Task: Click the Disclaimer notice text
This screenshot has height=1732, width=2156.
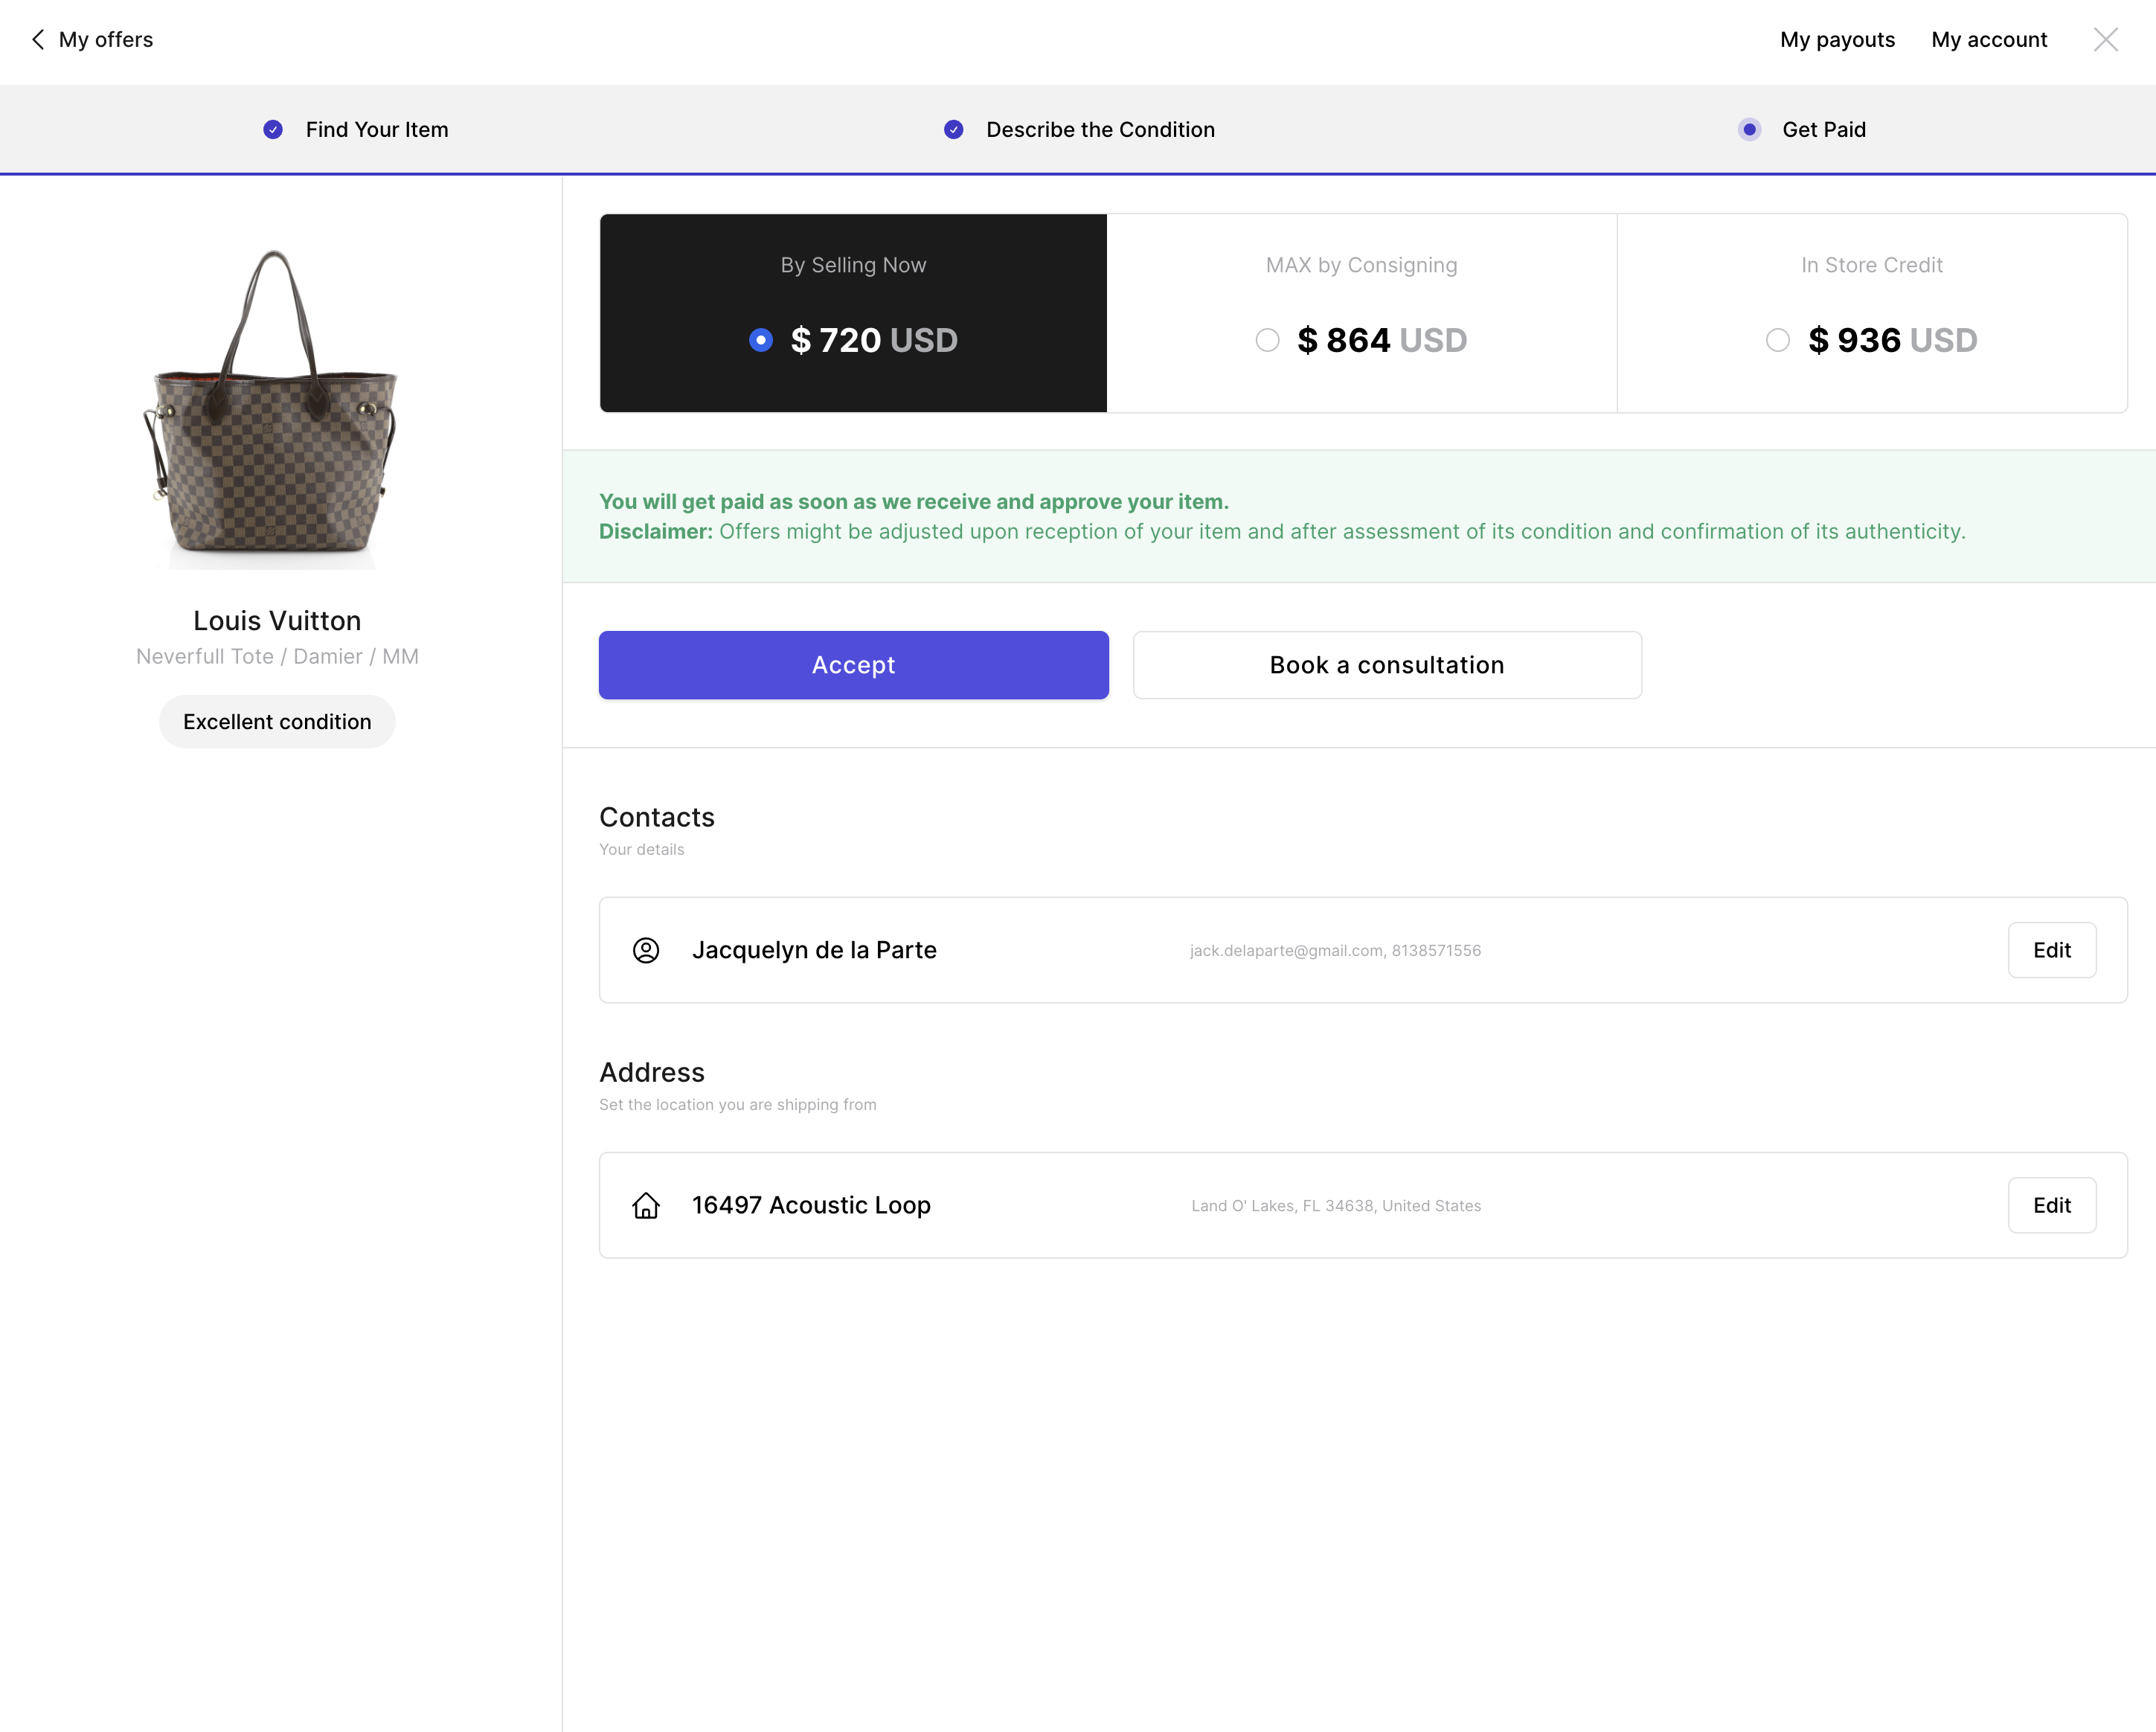Action: coord(1282,532)
